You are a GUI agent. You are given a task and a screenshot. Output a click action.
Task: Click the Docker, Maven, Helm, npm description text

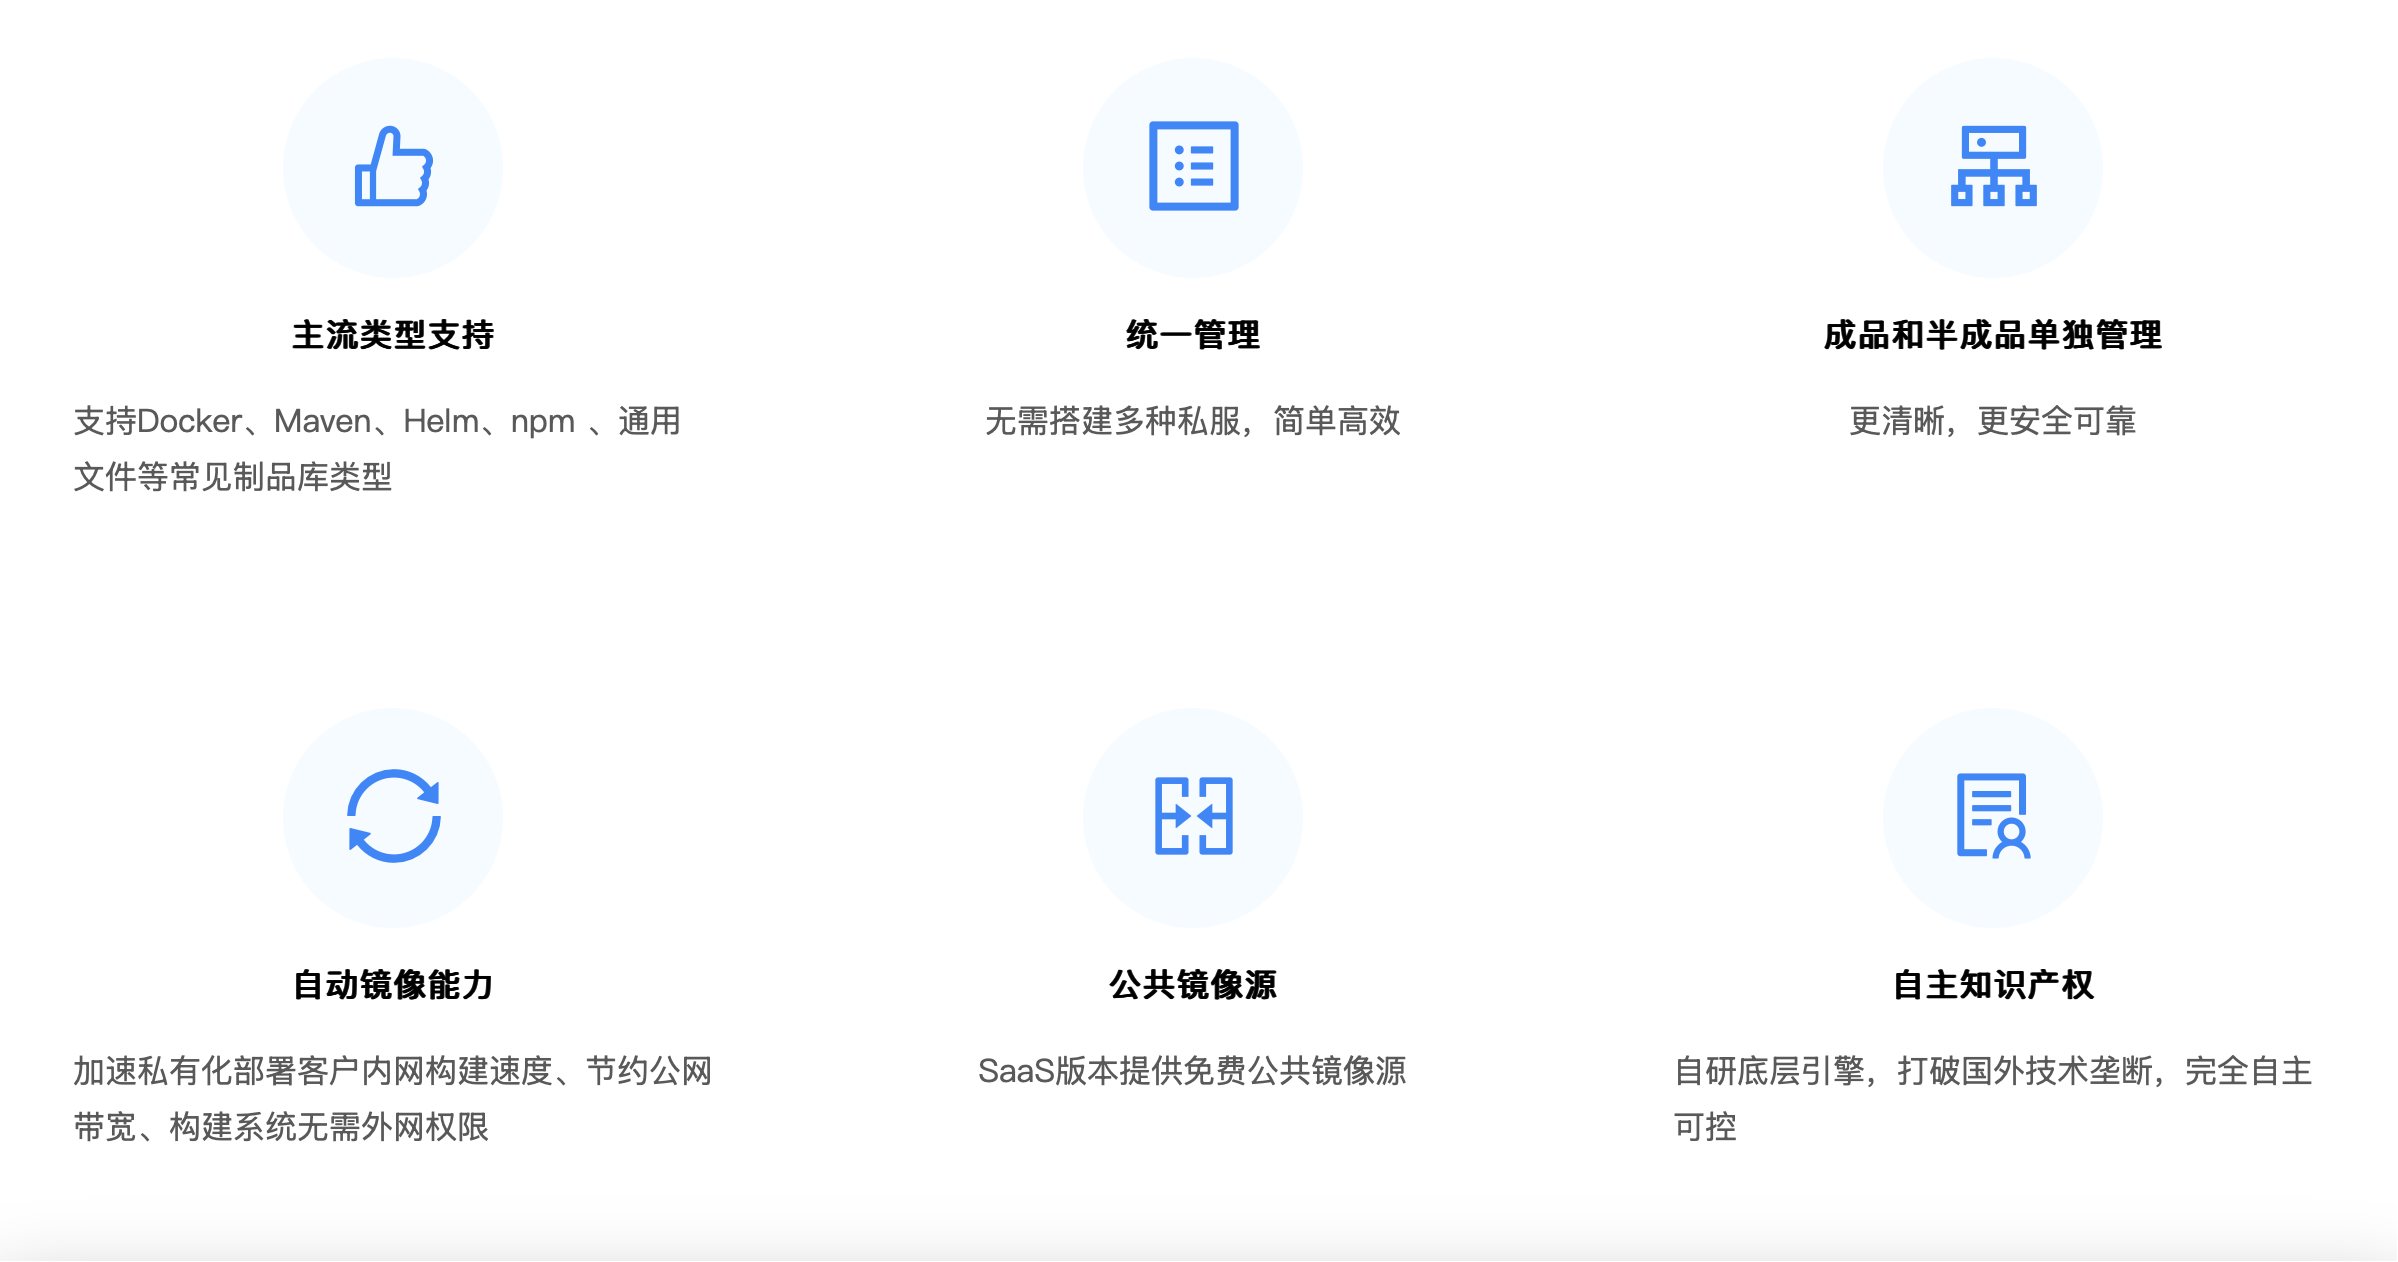click(x=377, y=421)
